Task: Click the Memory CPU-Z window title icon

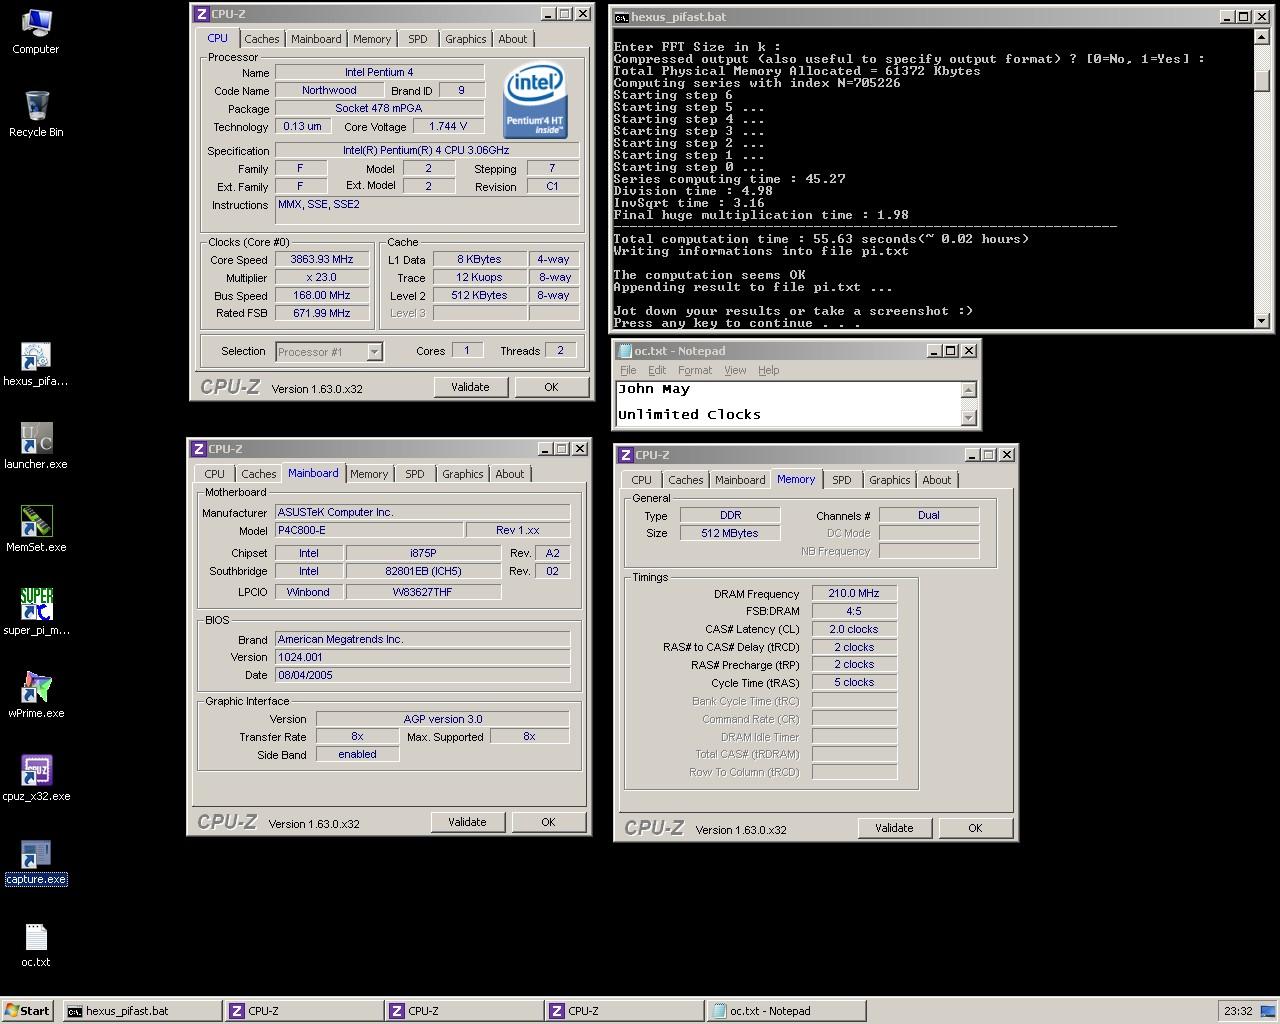Action: coord(625,455)
